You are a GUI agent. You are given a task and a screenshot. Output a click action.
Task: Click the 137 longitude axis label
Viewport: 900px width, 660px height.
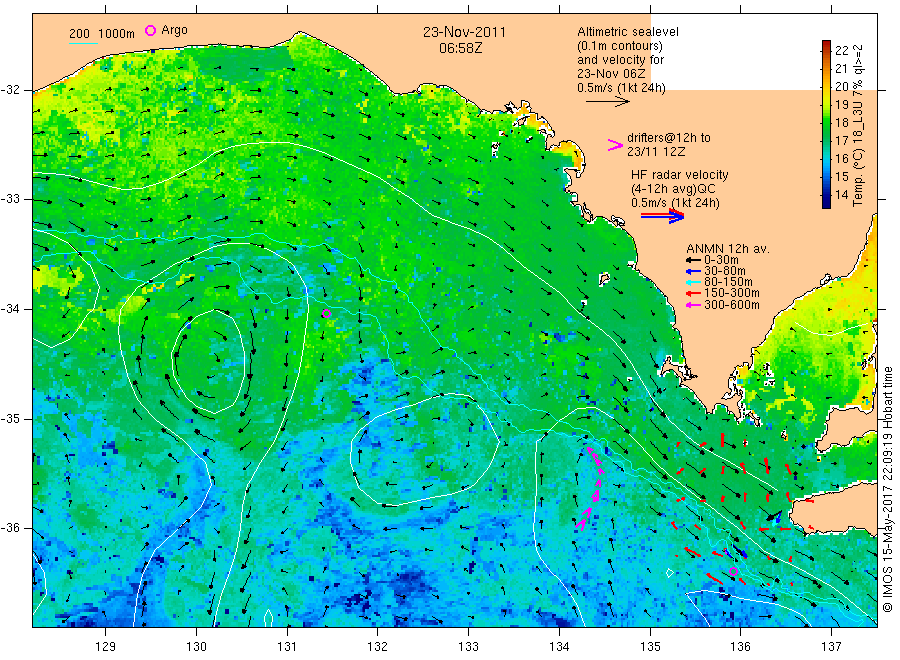click(831, 647)
